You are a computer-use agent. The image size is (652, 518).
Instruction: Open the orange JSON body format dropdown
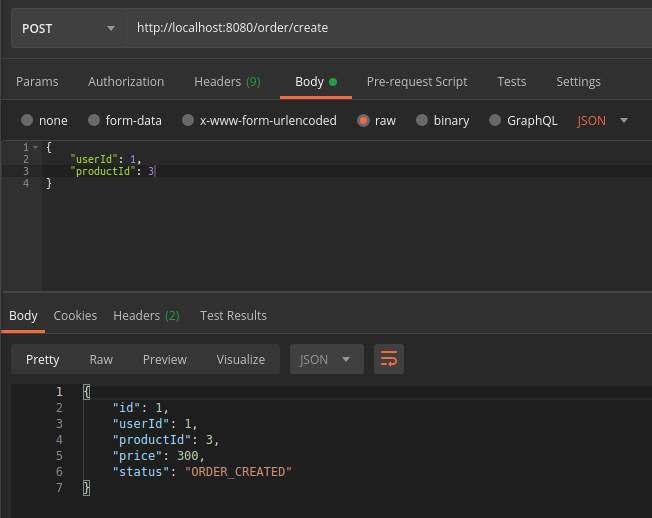pos(603,120)
